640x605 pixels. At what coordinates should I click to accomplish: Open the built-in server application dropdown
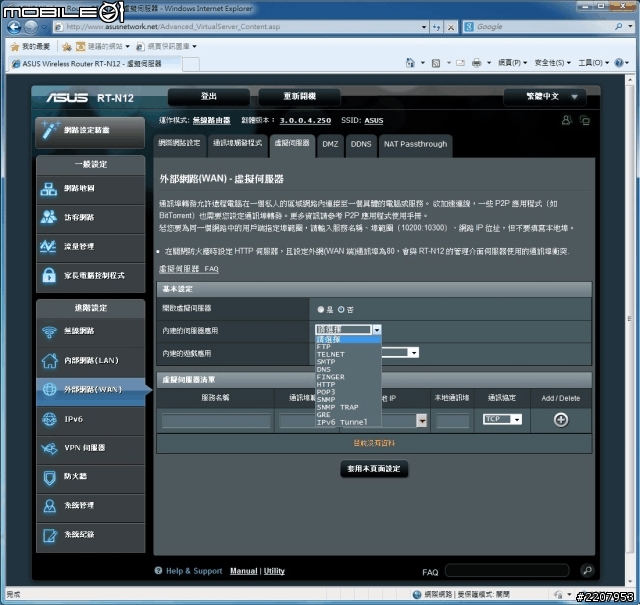tap(348, 329)
